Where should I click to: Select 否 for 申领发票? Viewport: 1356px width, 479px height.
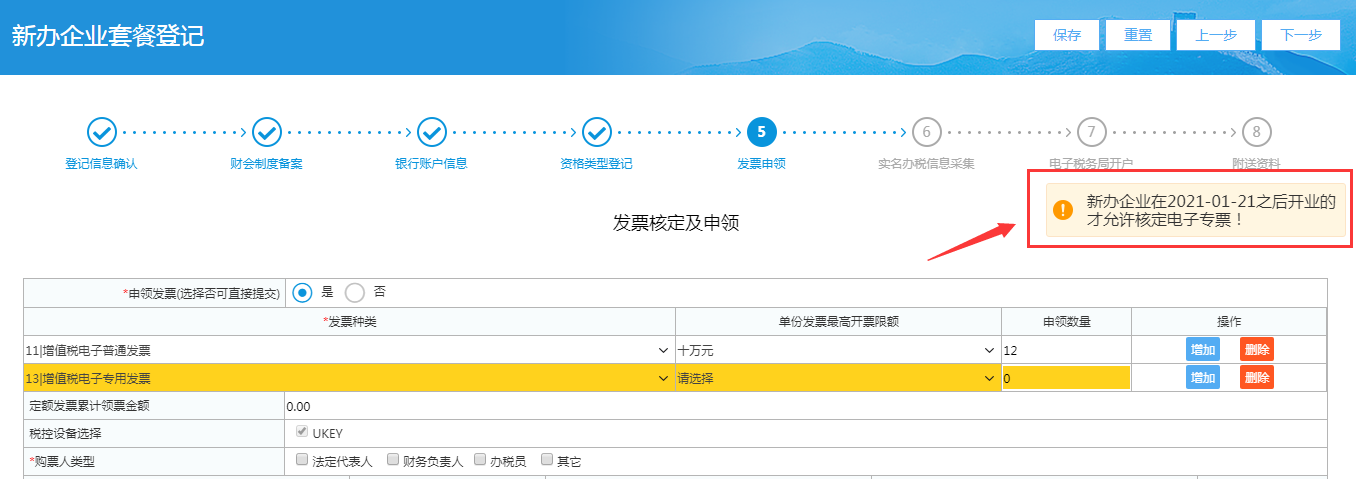point(355,293)
